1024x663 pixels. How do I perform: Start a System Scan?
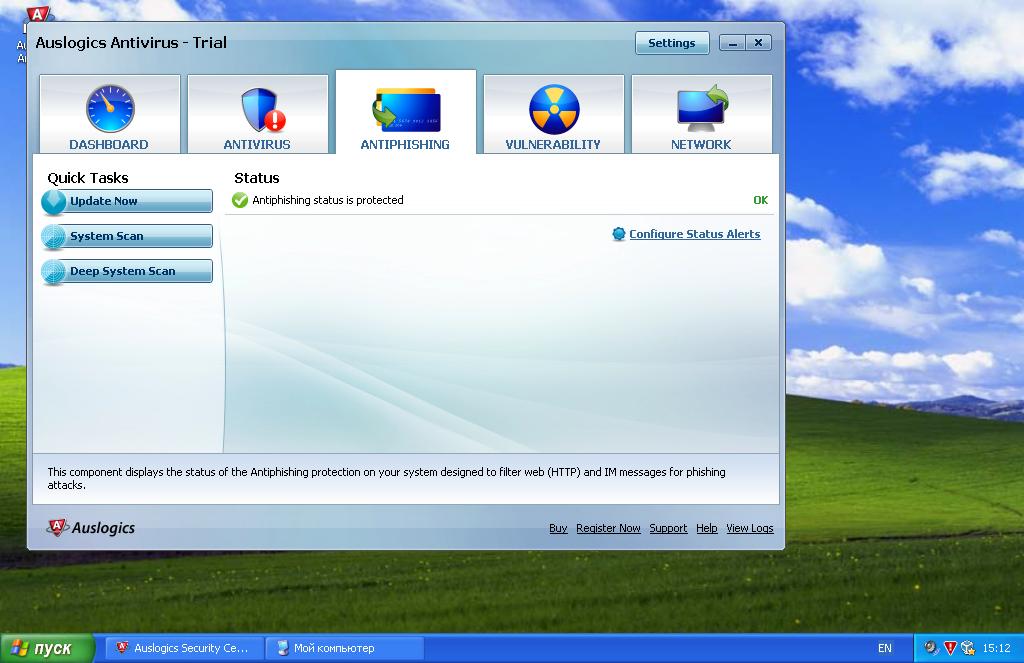(x=127, y=236)
